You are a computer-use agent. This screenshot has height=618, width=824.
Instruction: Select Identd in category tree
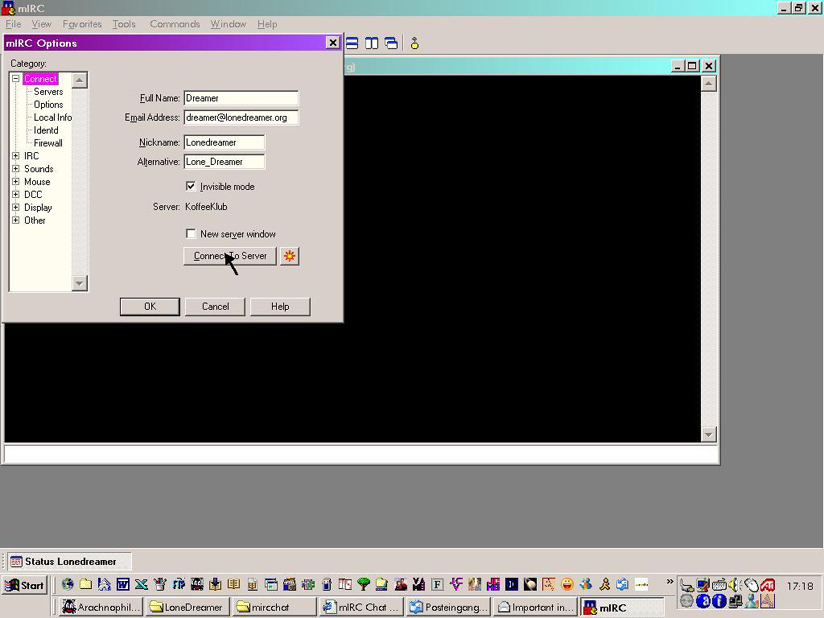46,130
